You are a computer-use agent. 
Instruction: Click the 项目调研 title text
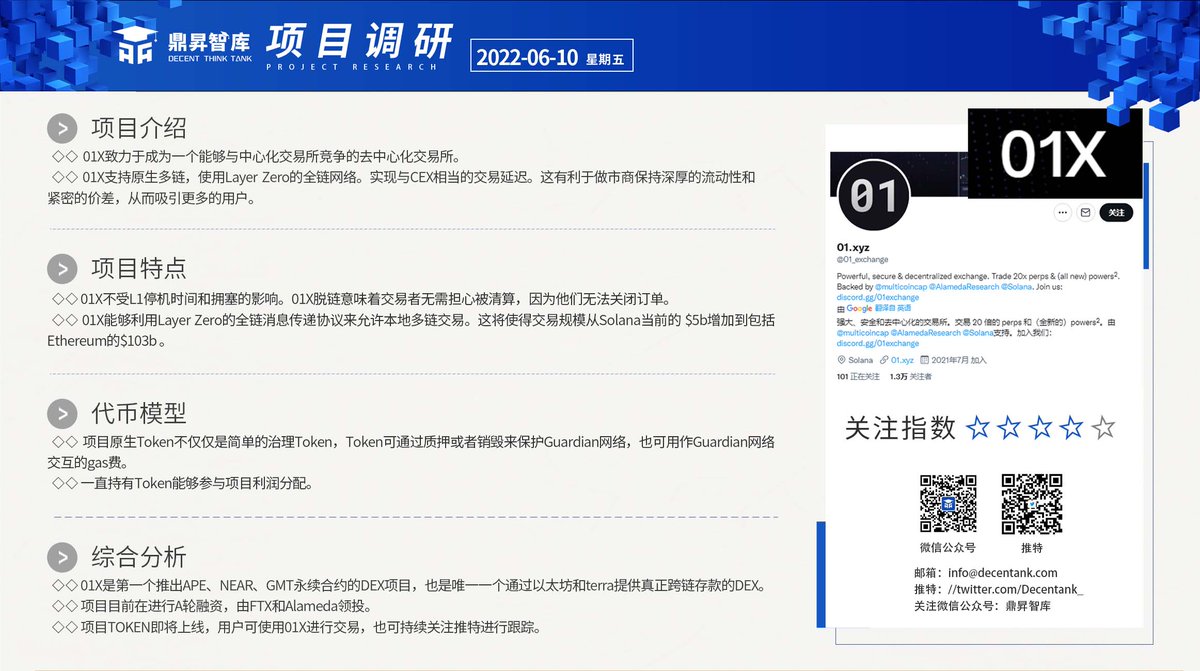click(x=360, y=41)
